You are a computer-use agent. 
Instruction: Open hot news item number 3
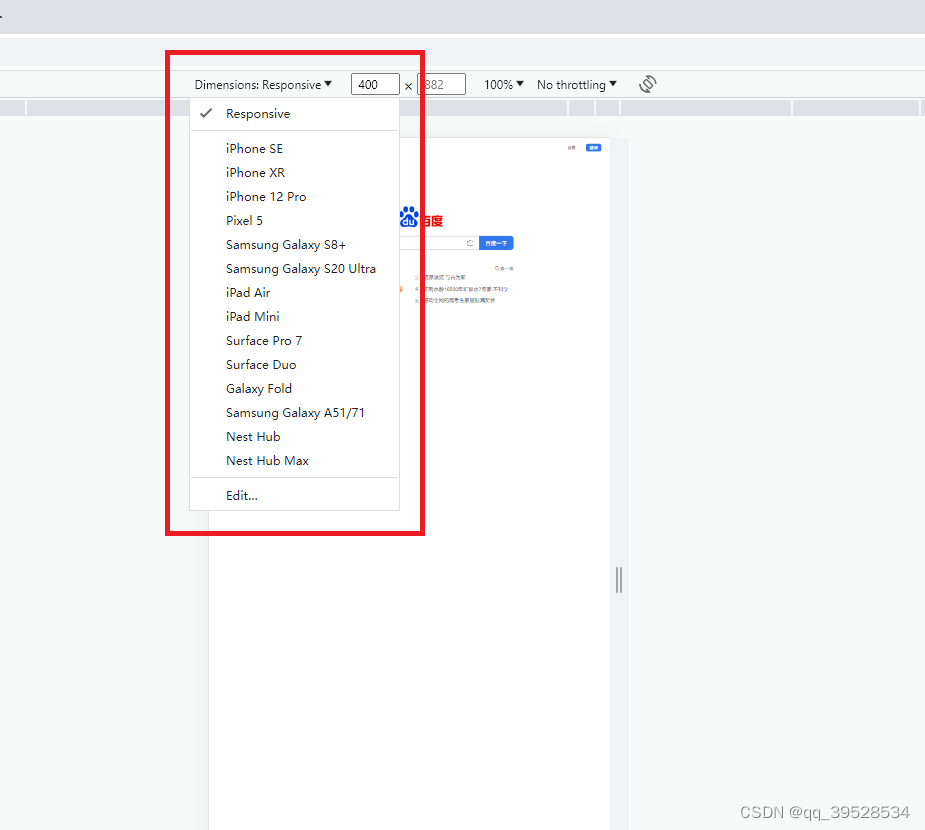440,277
